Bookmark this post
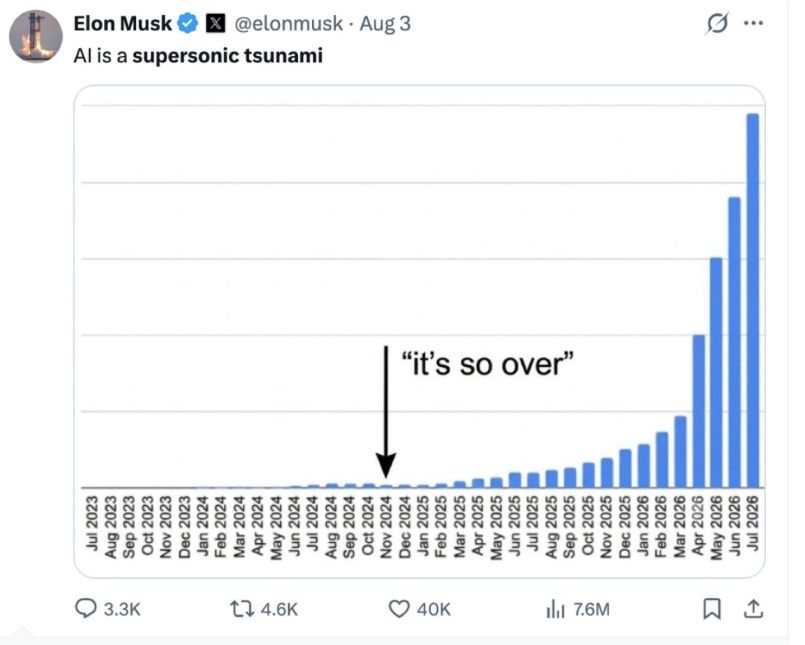This screenshot has height=645, width=805. [x=712, y=609]
